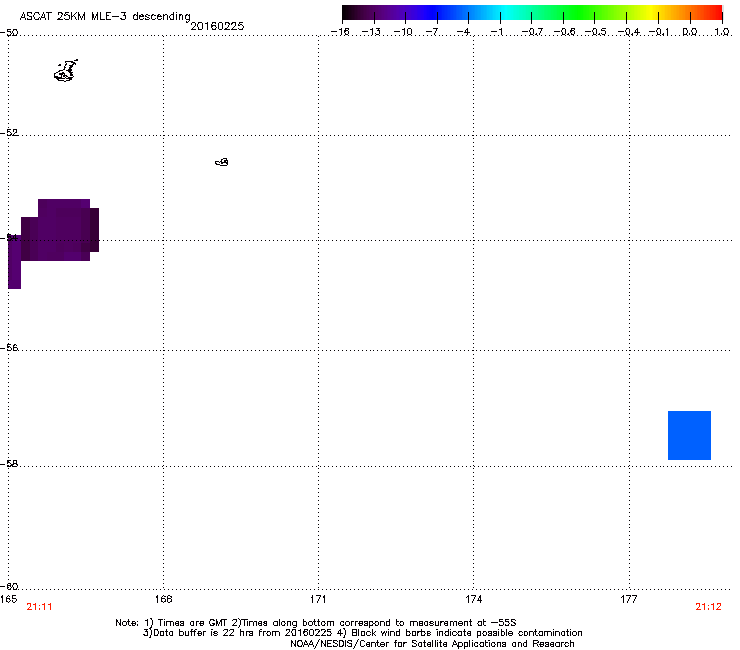Click the date '20160225' under the title
Viewport: 740px width, 650px height.
pyautogui.click(x=217, y=26)
